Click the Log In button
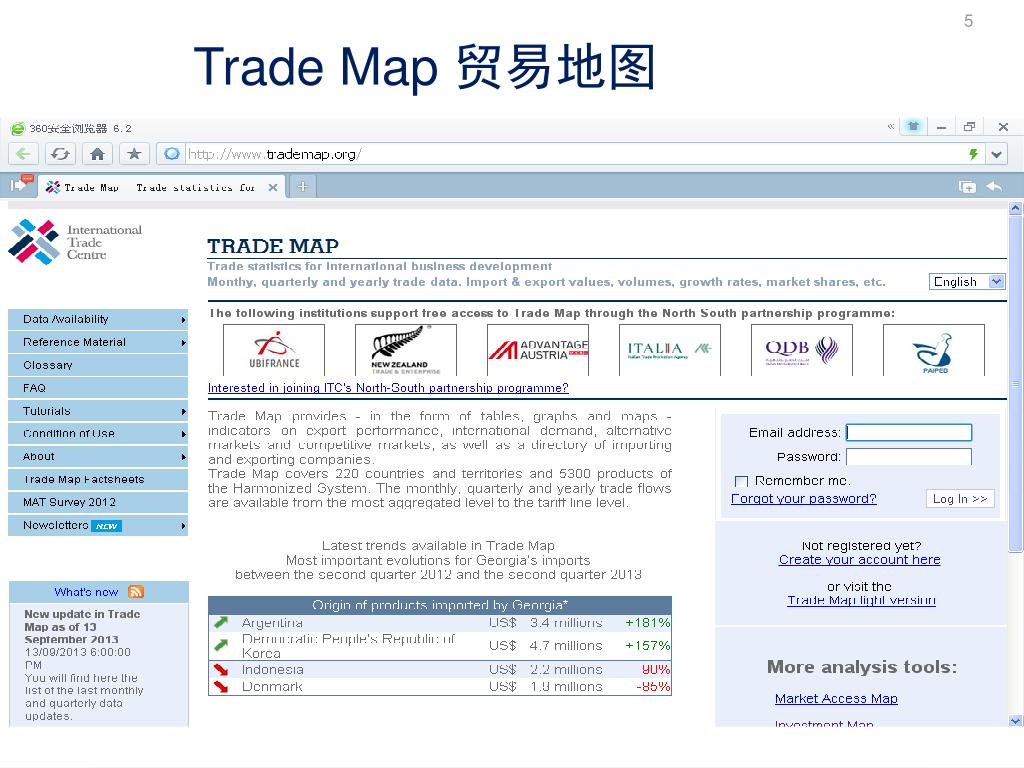The width and height of the screenshot is (1024, 768). (960, 499)
